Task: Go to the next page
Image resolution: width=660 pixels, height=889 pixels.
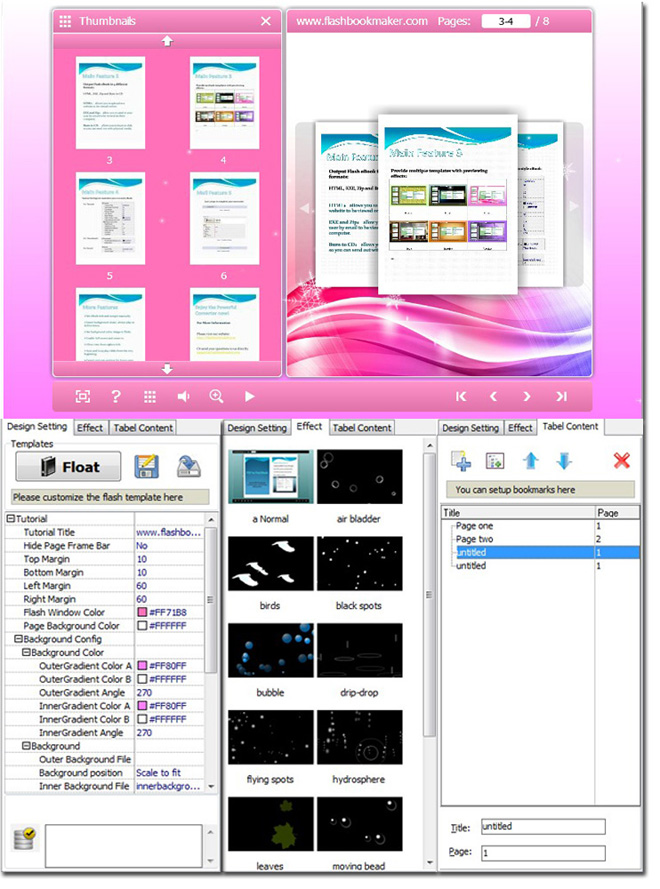Action: click(527, 396)
